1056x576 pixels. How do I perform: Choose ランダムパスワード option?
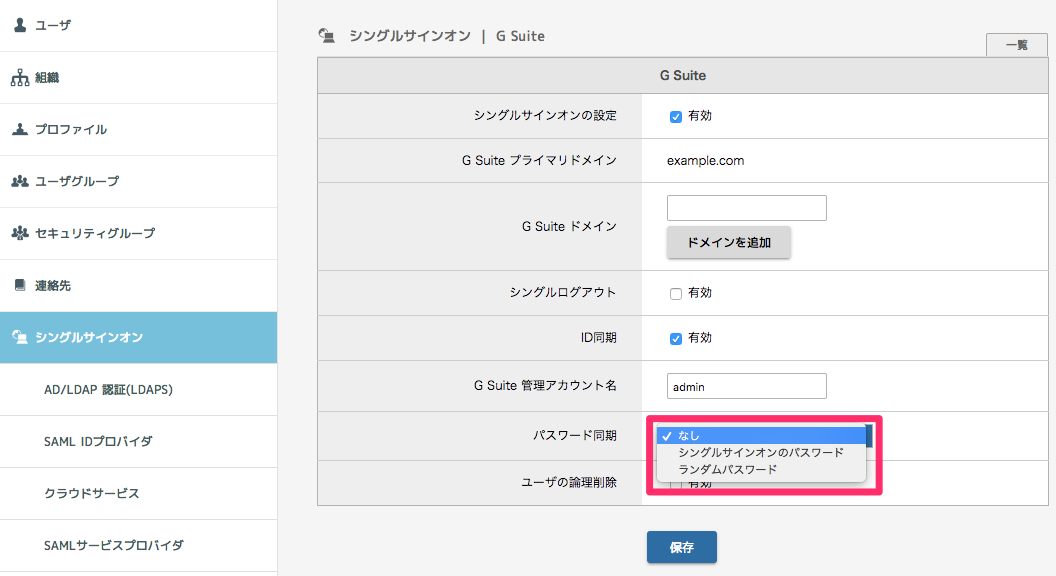click(761, 470)
